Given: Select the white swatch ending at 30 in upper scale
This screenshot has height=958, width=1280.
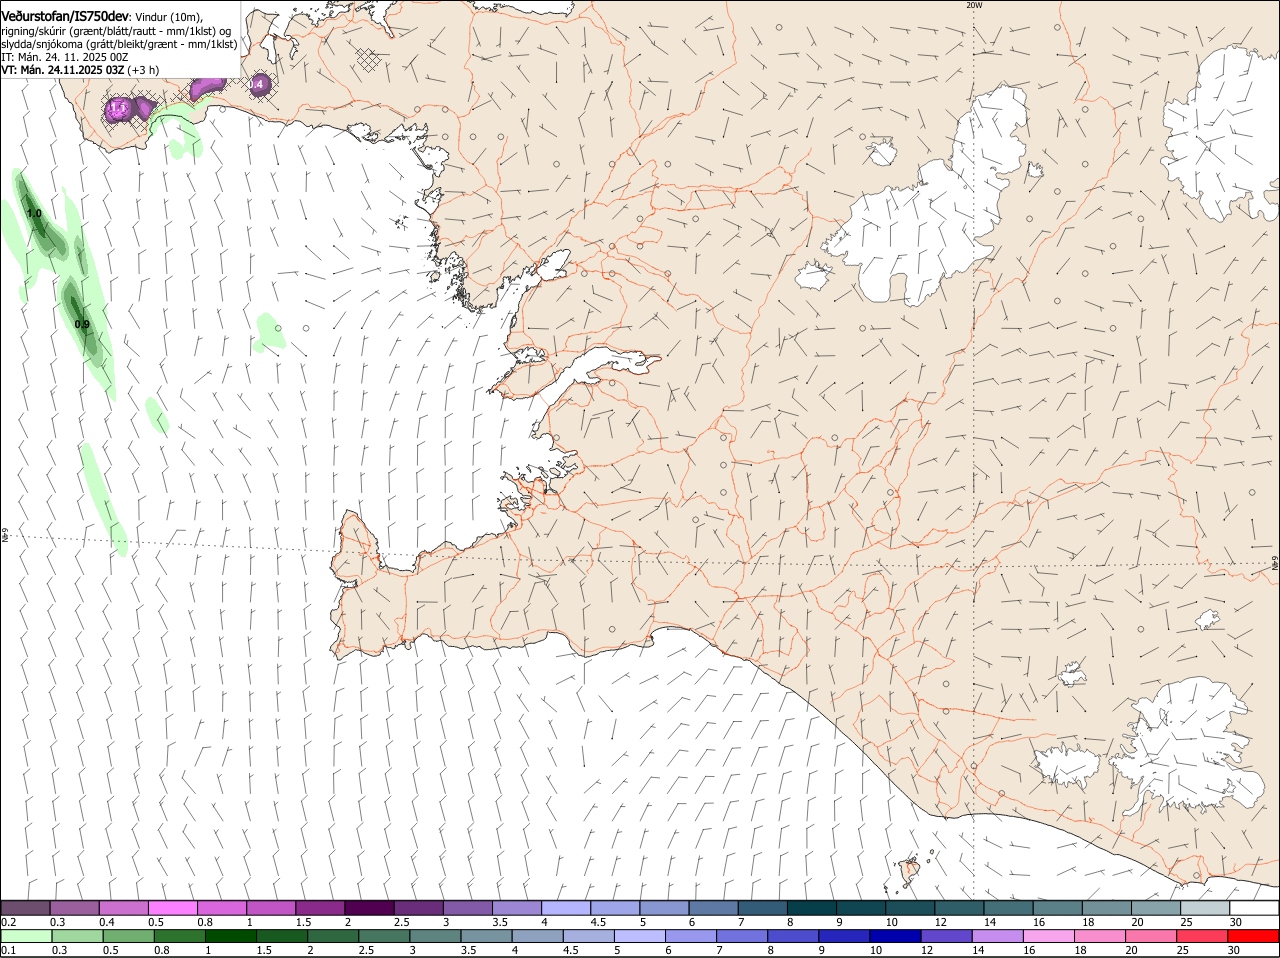Looking at the screenshot, I should 1254,908.
